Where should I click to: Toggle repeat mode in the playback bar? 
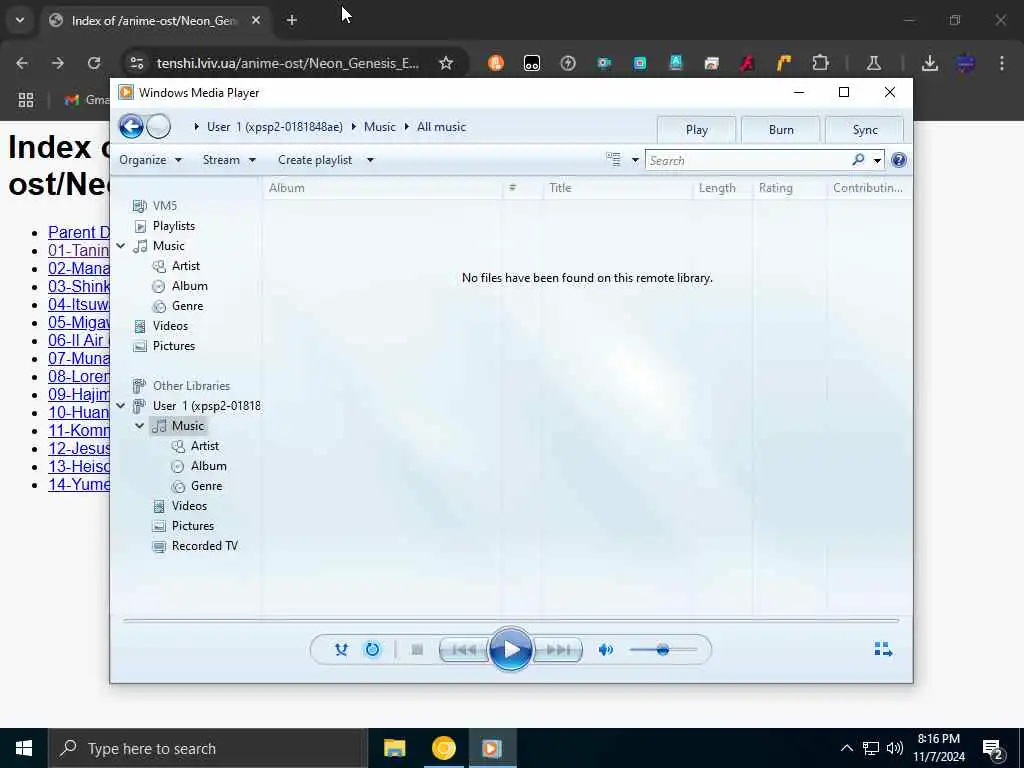point(372,650)
